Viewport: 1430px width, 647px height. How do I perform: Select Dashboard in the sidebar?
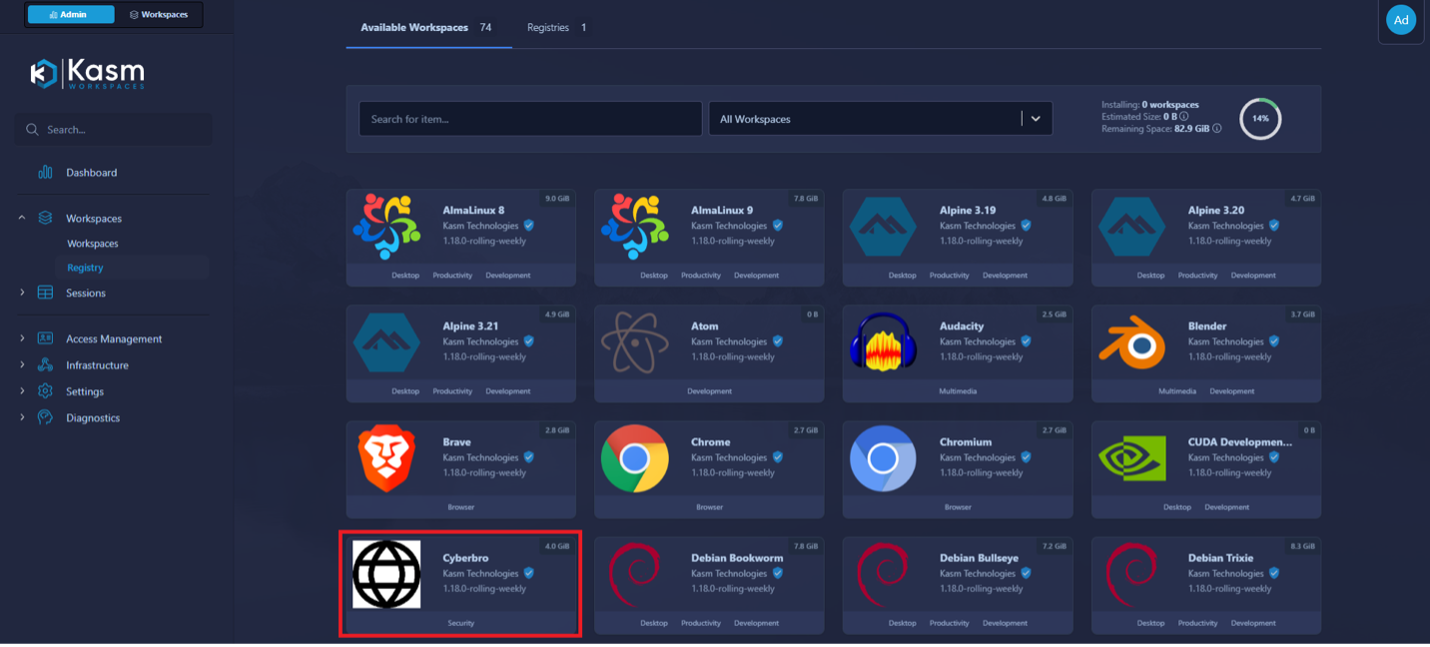pos(91,173)
